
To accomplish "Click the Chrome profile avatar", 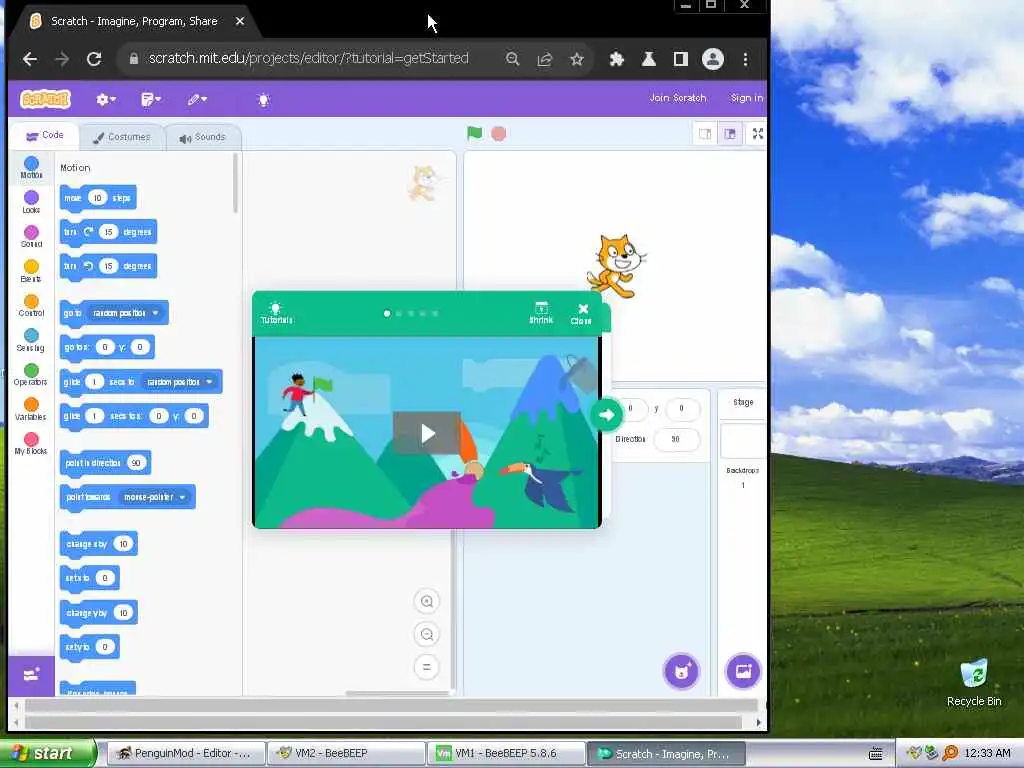I will pos(712,59).
